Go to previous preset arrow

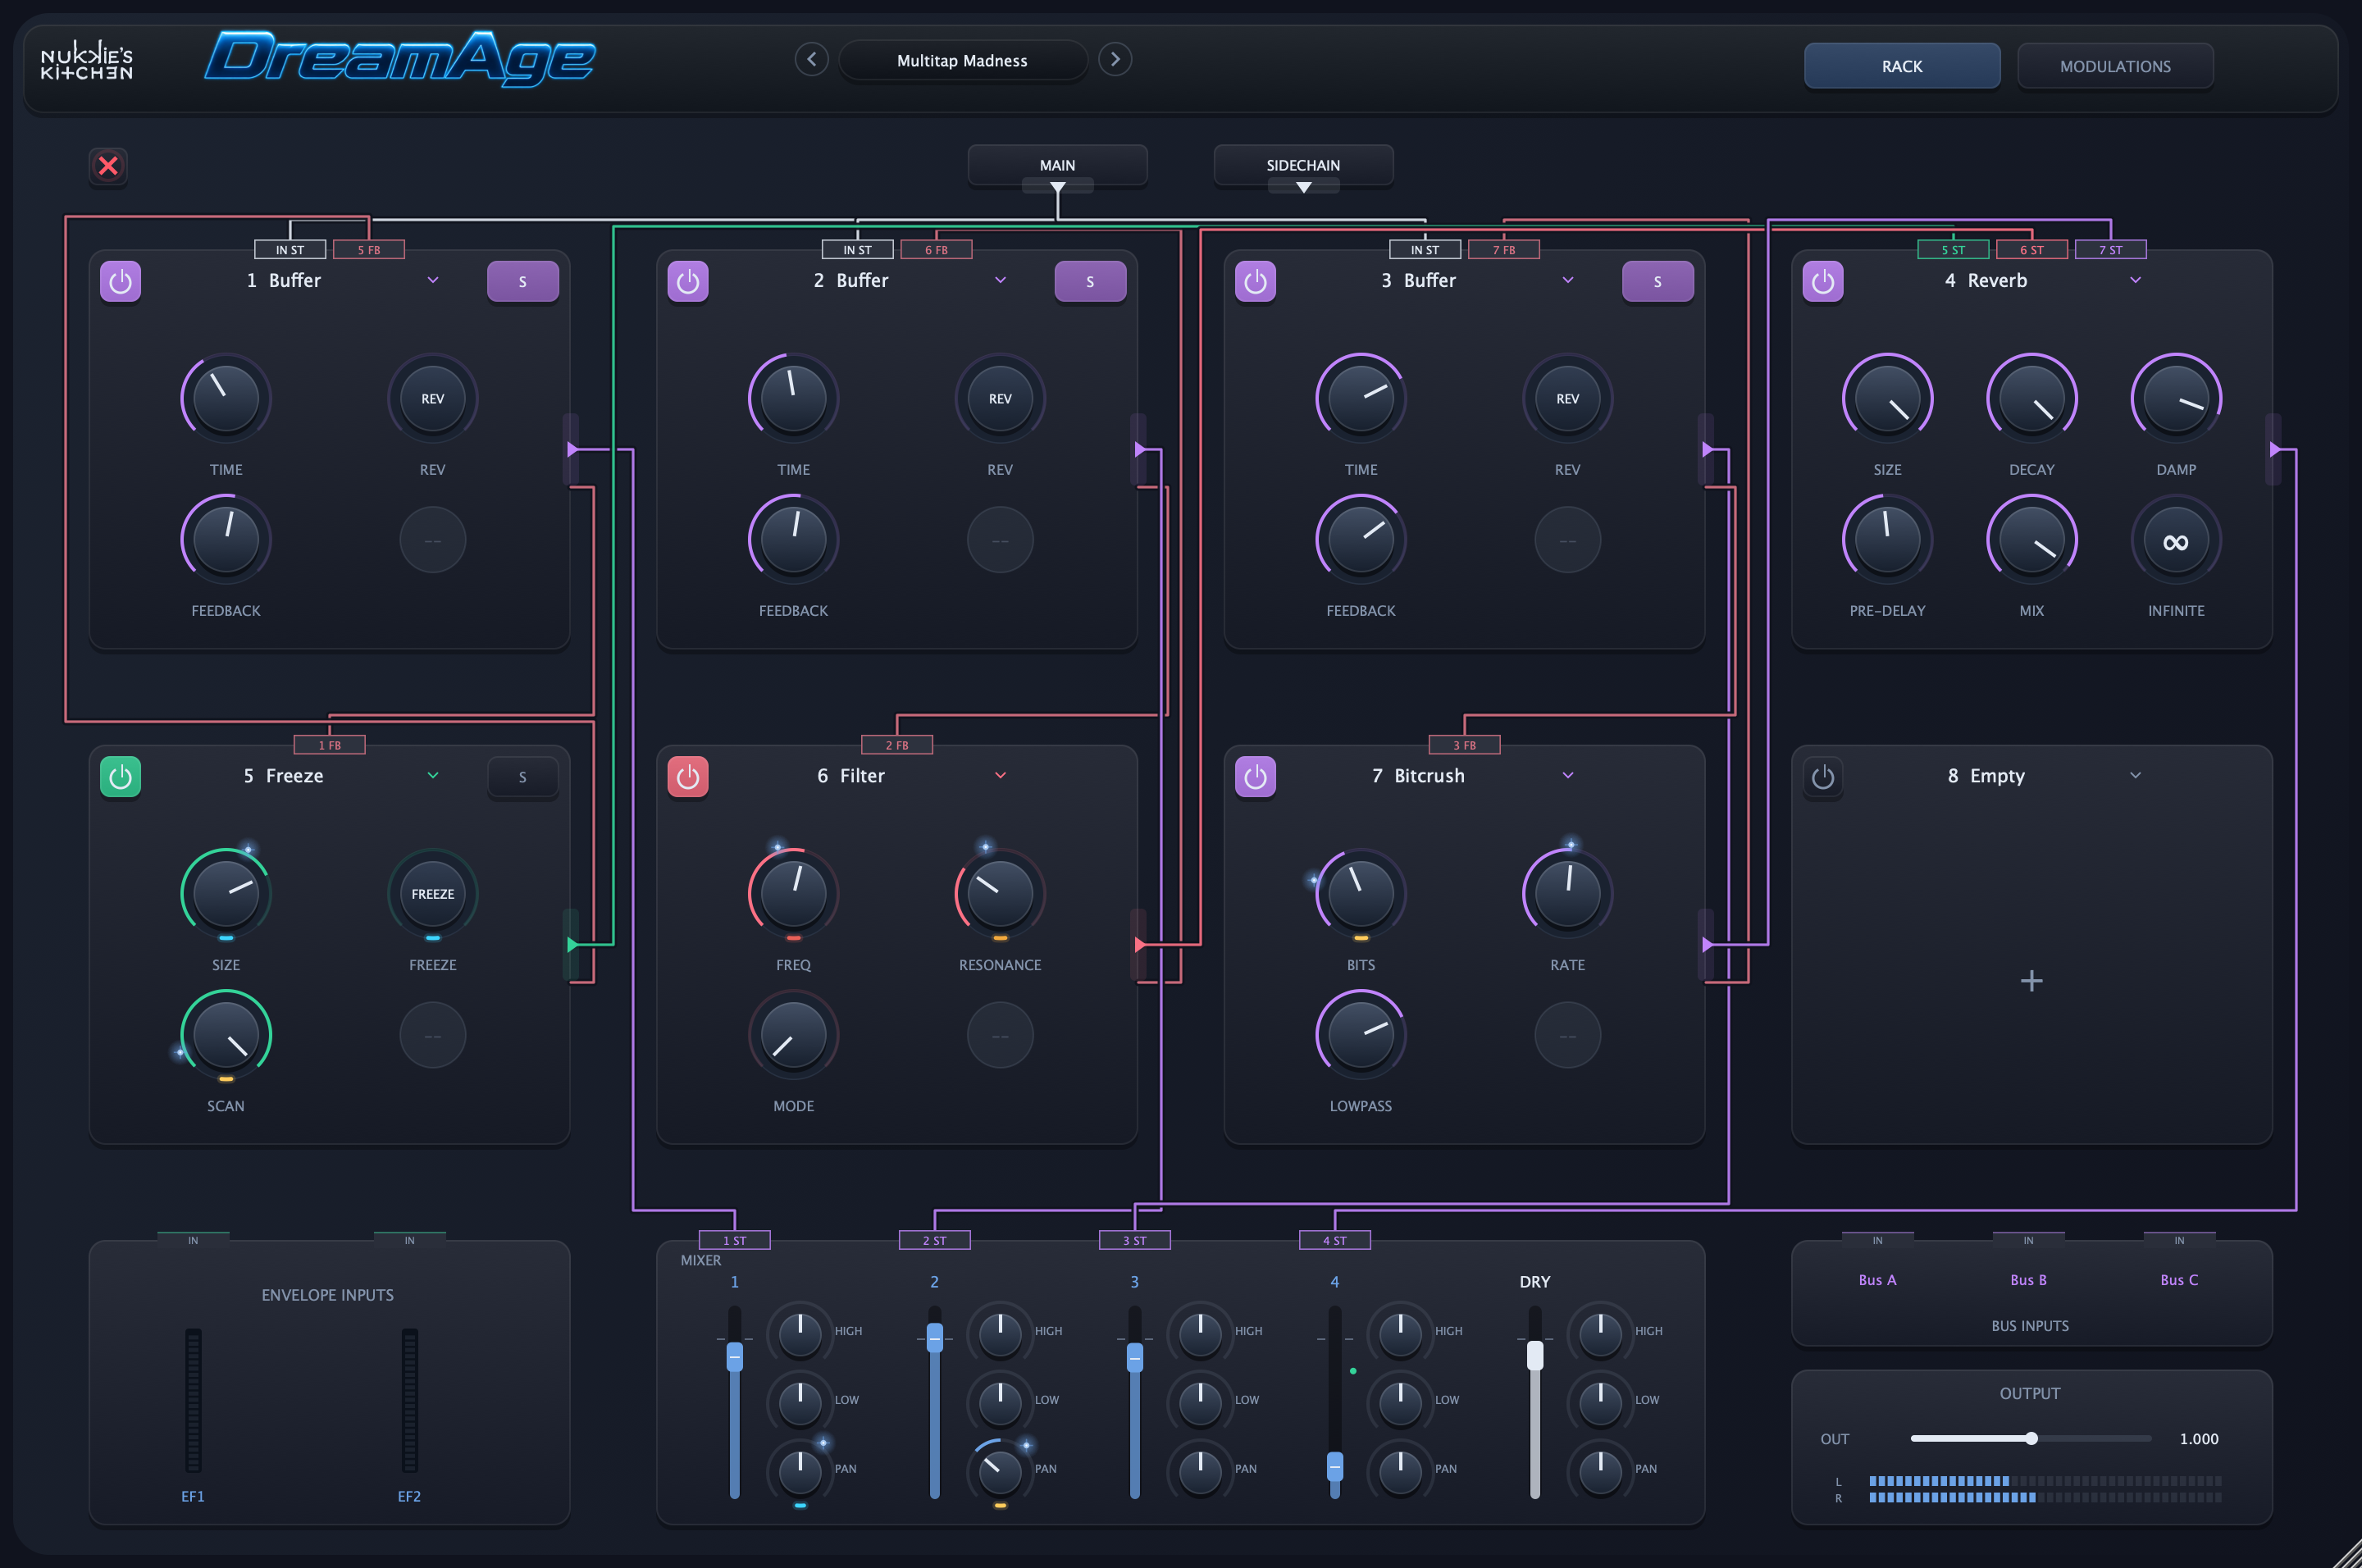click(811, 60)
